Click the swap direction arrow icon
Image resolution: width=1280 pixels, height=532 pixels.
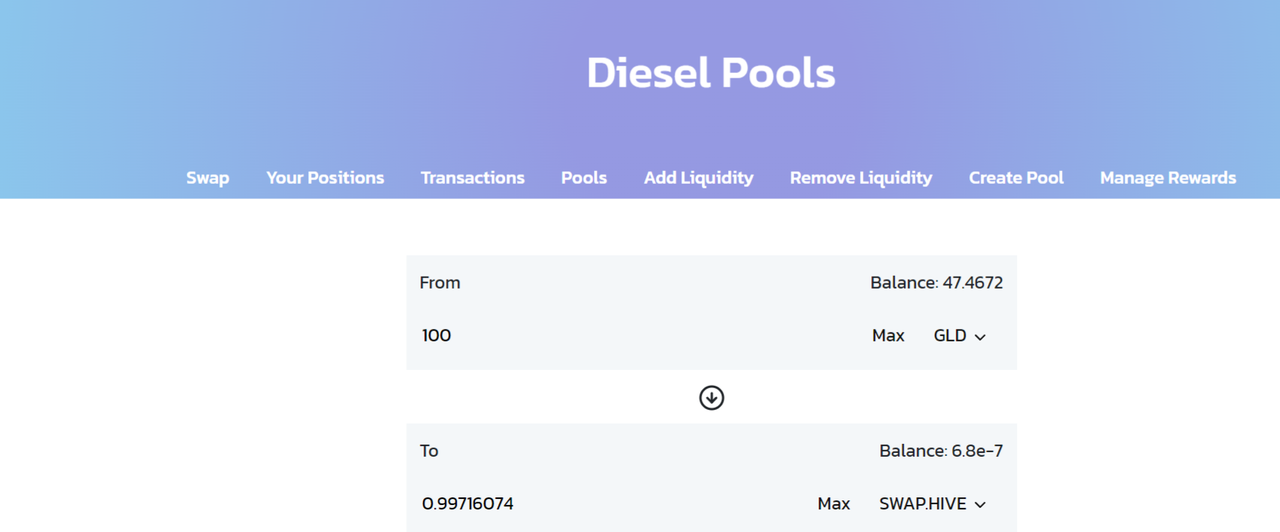tap(711, 398)
